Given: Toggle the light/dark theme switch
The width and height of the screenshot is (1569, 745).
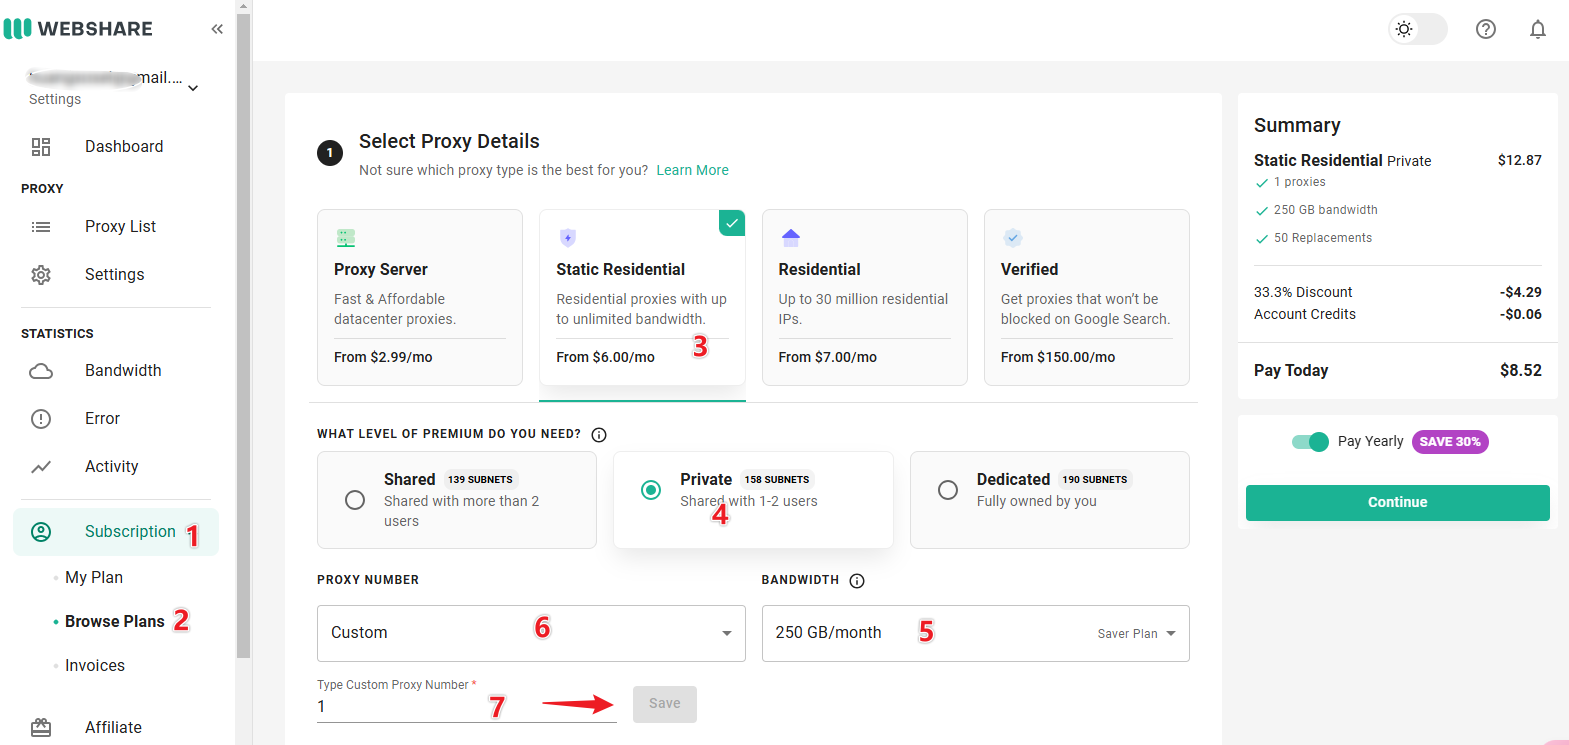Looking at the screenshot, I should pyautogui.click(x=1417, y=29).
